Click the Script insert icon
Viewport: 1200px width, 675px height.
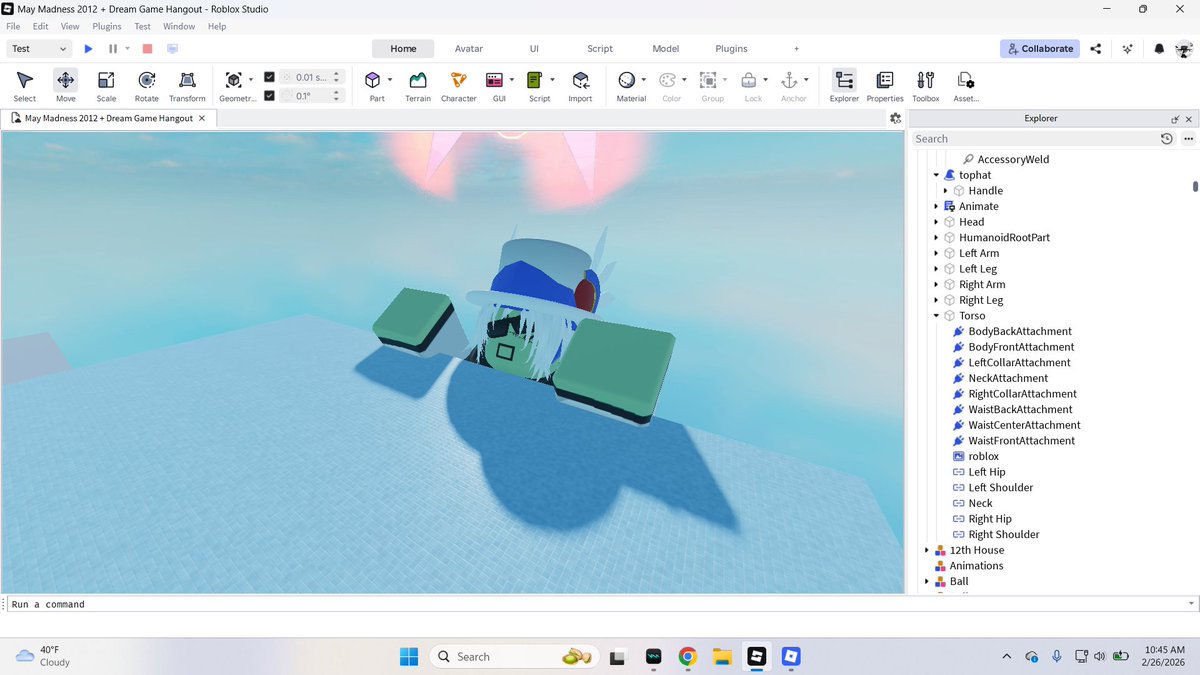(535, 81)
